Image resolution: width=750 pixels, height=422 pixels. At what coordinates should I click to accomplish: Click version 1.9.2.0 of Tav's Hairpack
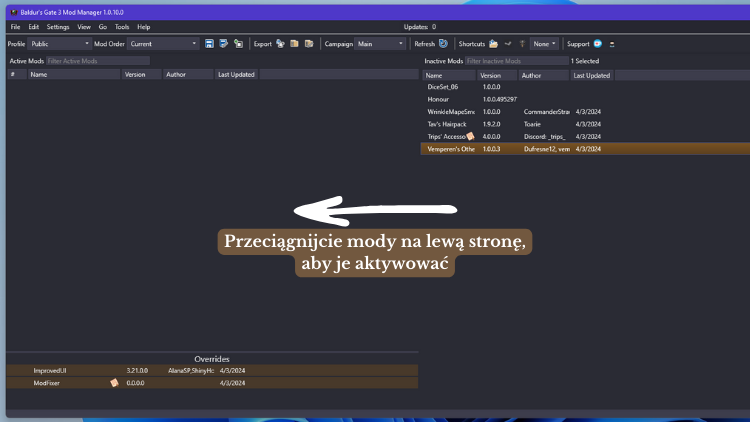[491, 124]
